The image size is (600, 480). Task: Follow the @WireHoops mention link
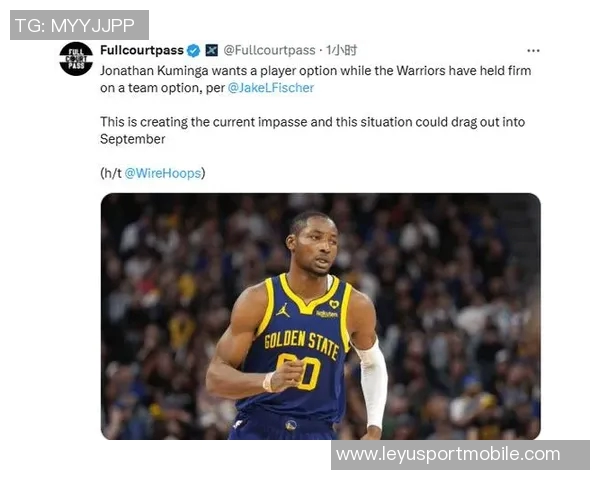[163, 173]
